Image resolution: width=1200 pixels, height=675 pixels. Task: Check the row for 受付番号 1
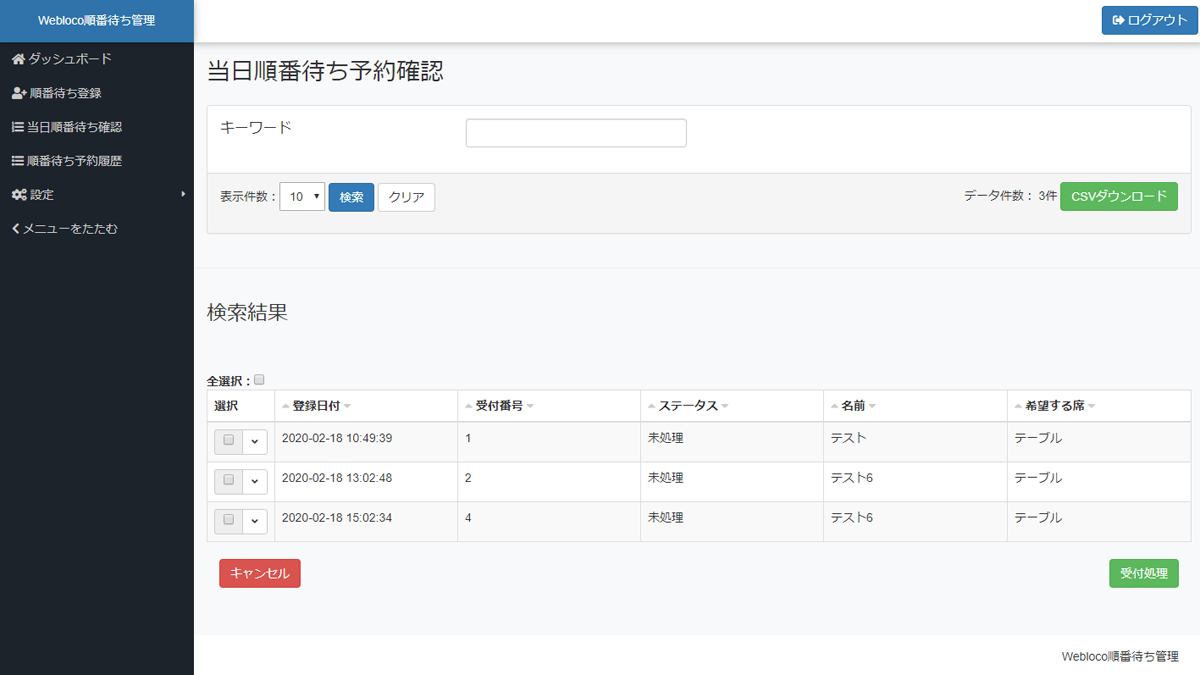[x=229, y=440]
